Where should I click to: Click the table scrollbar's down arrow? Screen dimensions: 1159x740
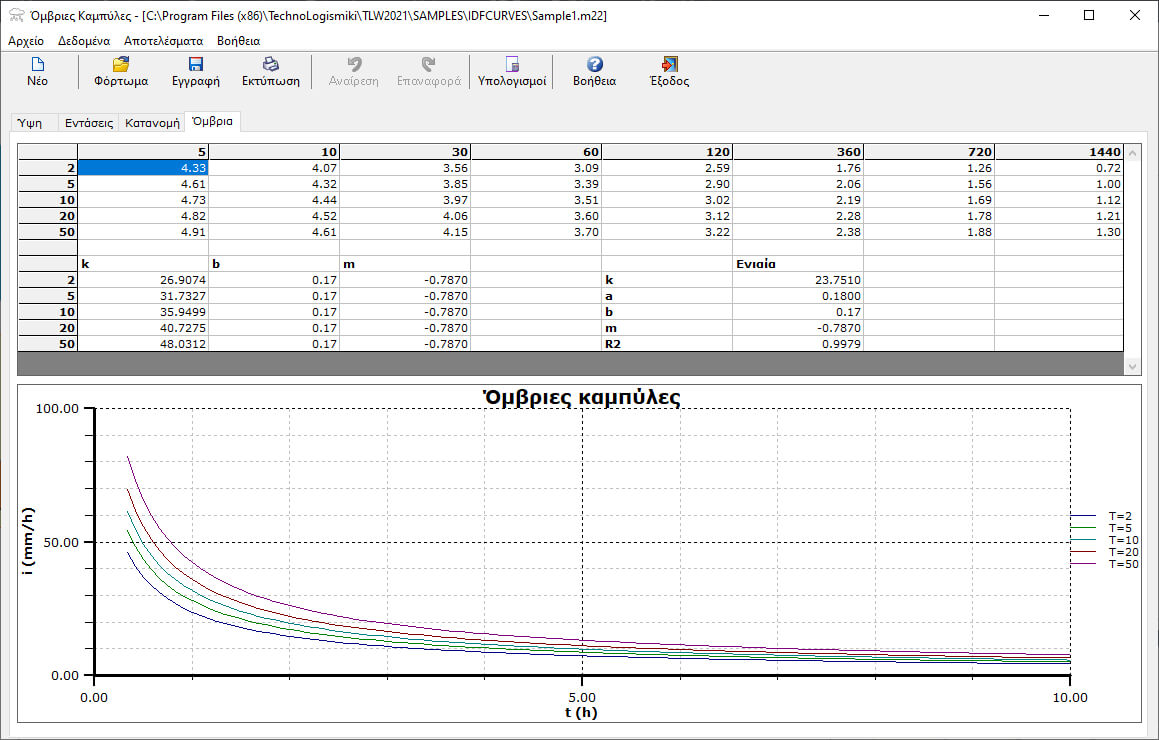1133,367
